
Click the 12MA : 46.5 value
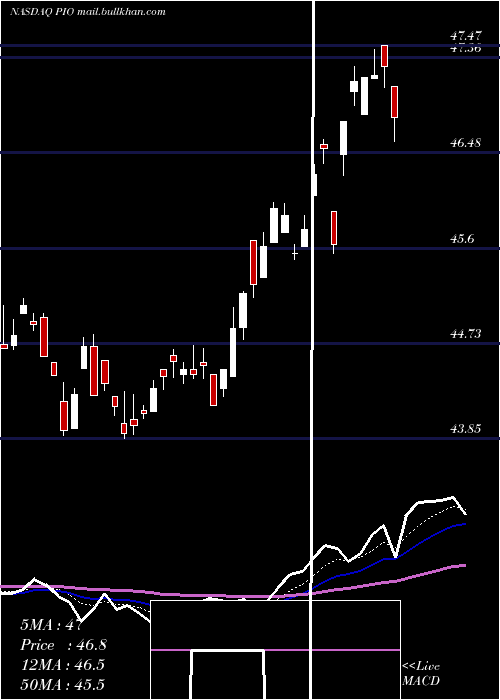click(x=62, y=665)
